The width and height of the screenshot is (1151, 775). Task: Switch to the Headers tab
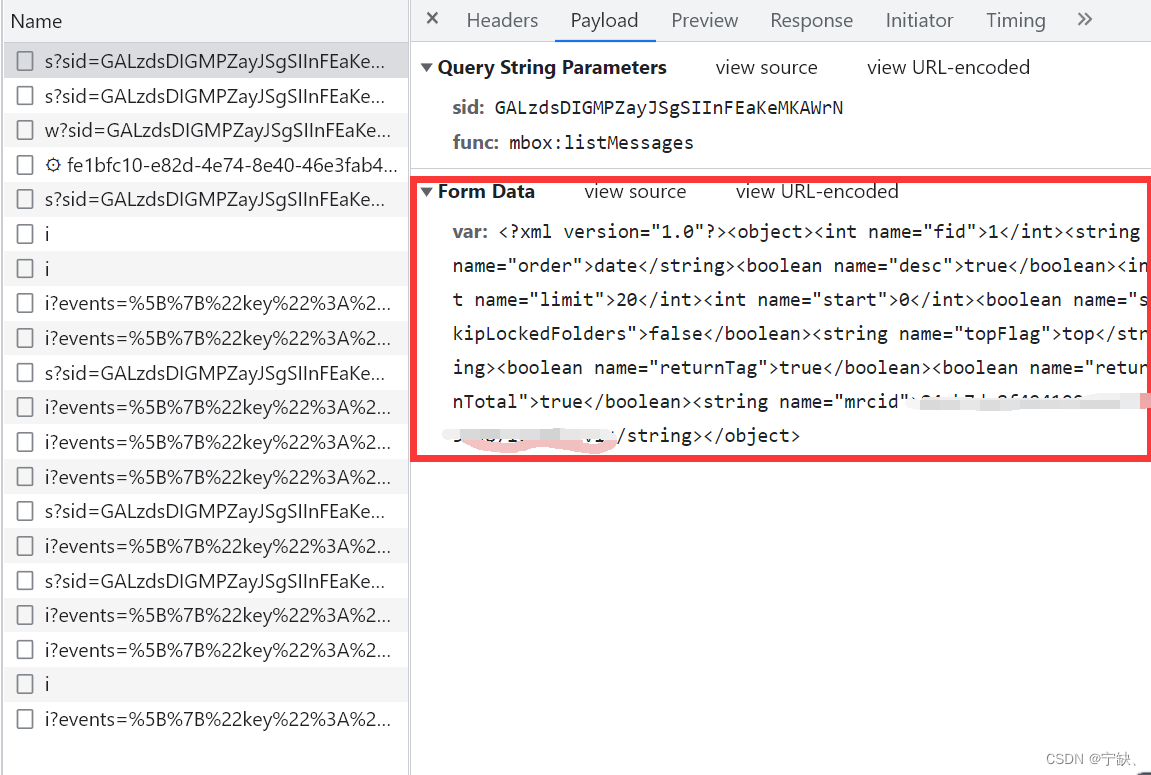pyautogui.click(x=502, y=20)
